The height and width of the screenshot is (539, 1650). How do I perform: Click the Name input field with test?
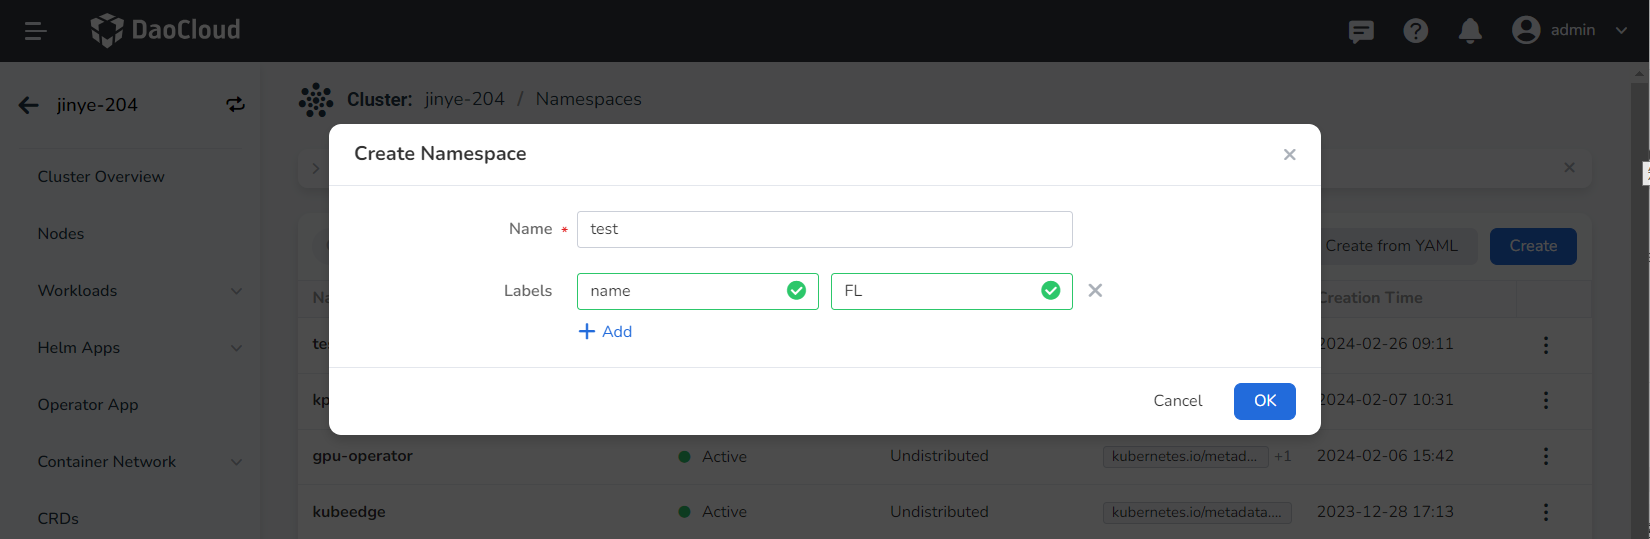click(825, 229)
